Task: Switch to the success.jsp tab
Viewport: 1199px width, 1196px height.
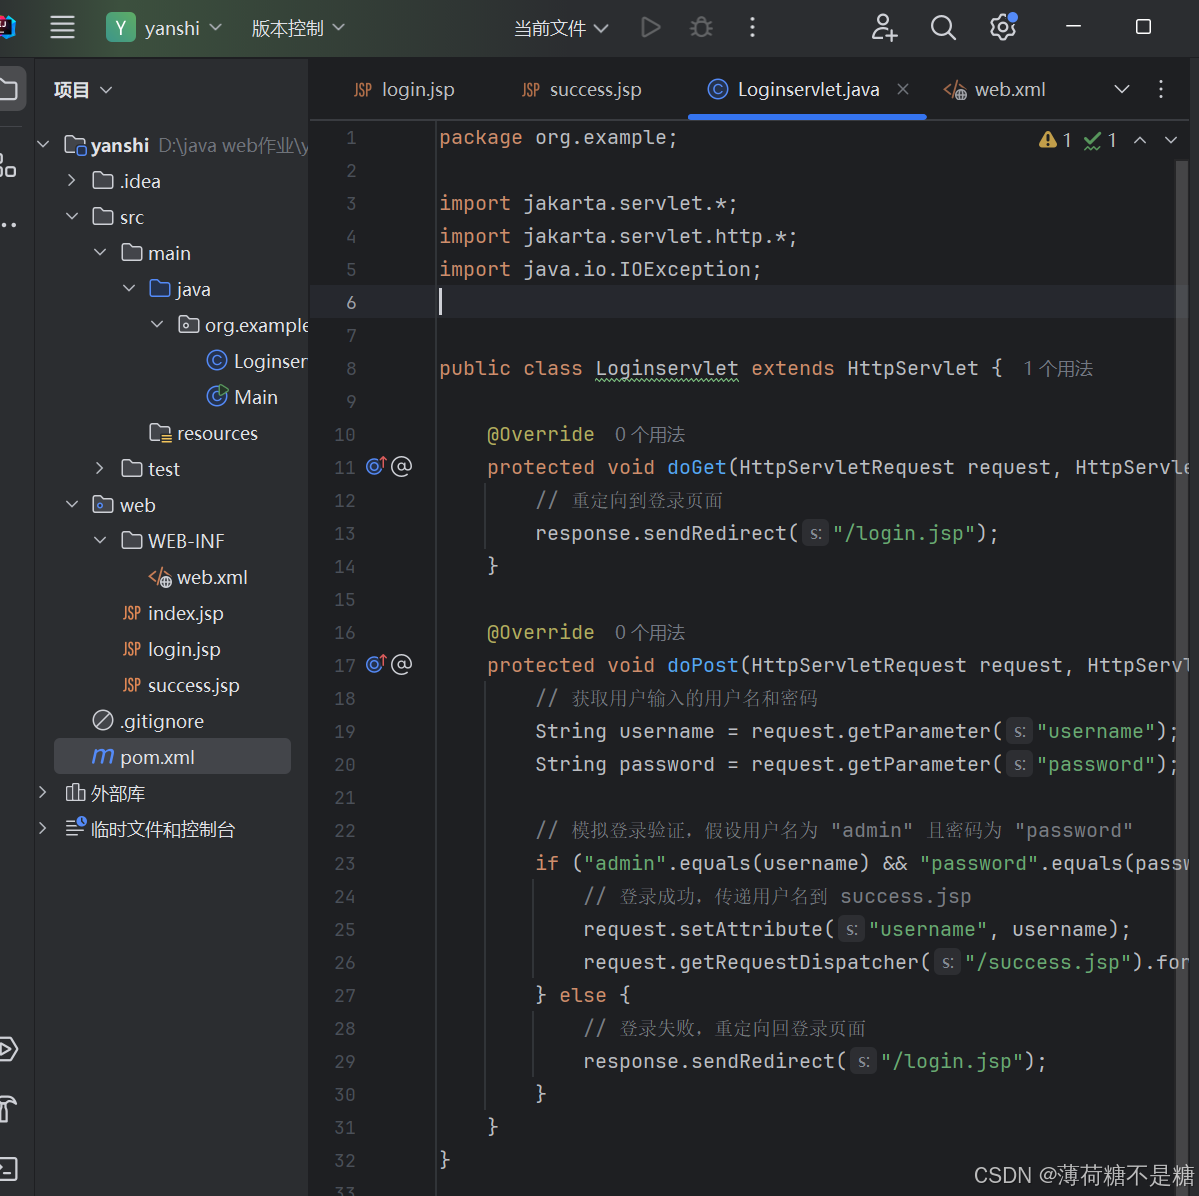Action: [x=581, y=89]
